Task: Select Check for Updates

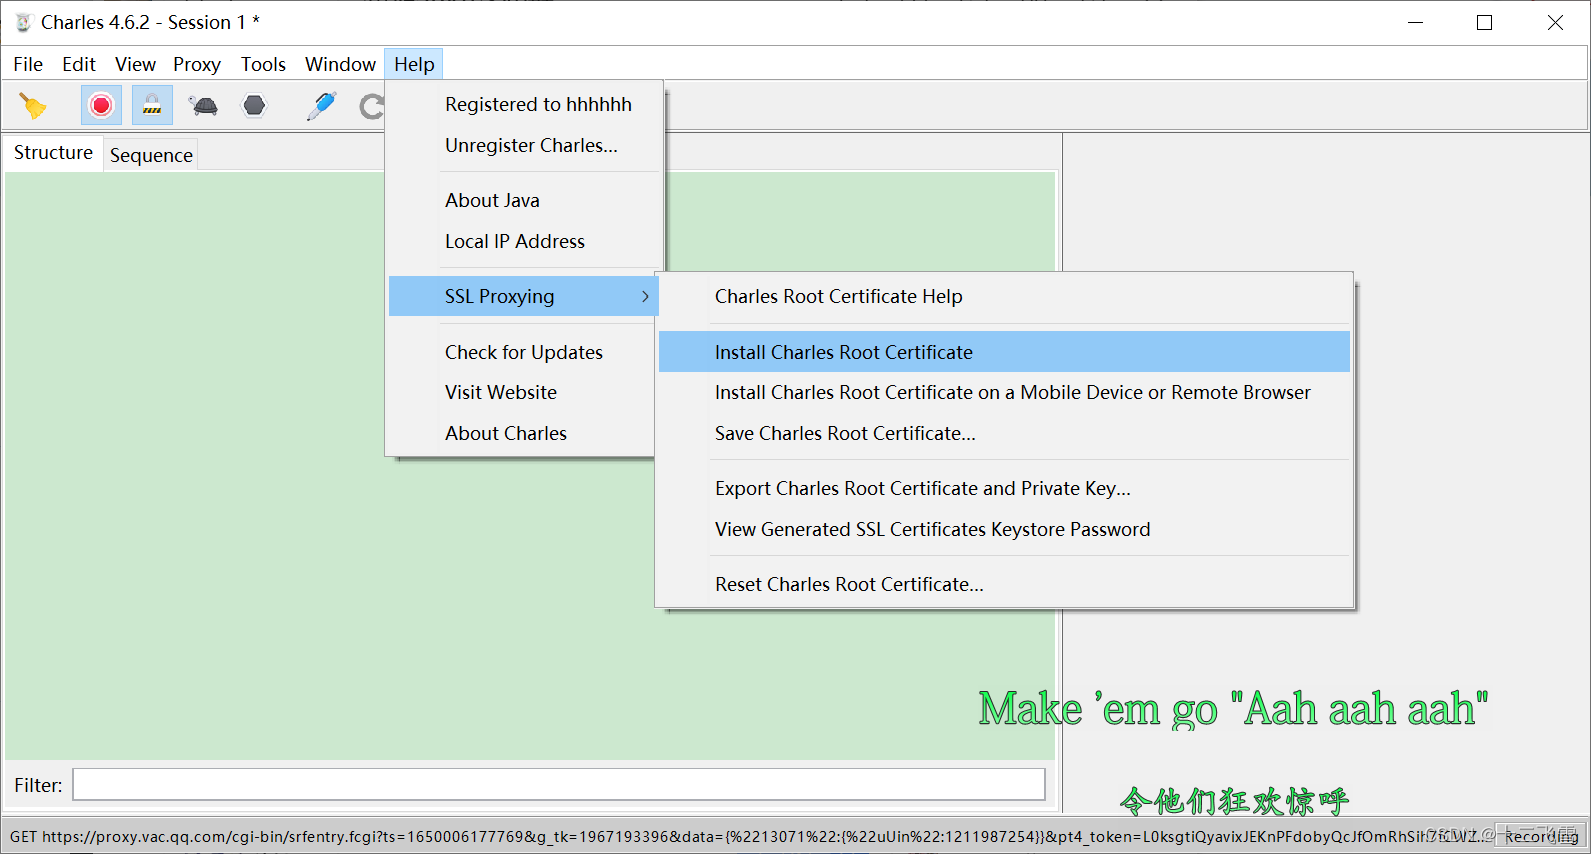Action: 524,352
